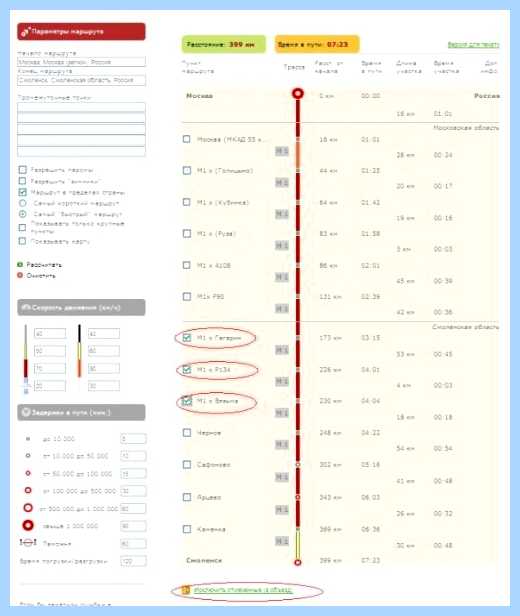Click the orange icon beside Исключить отмеченные link

[x=186, y=590]
